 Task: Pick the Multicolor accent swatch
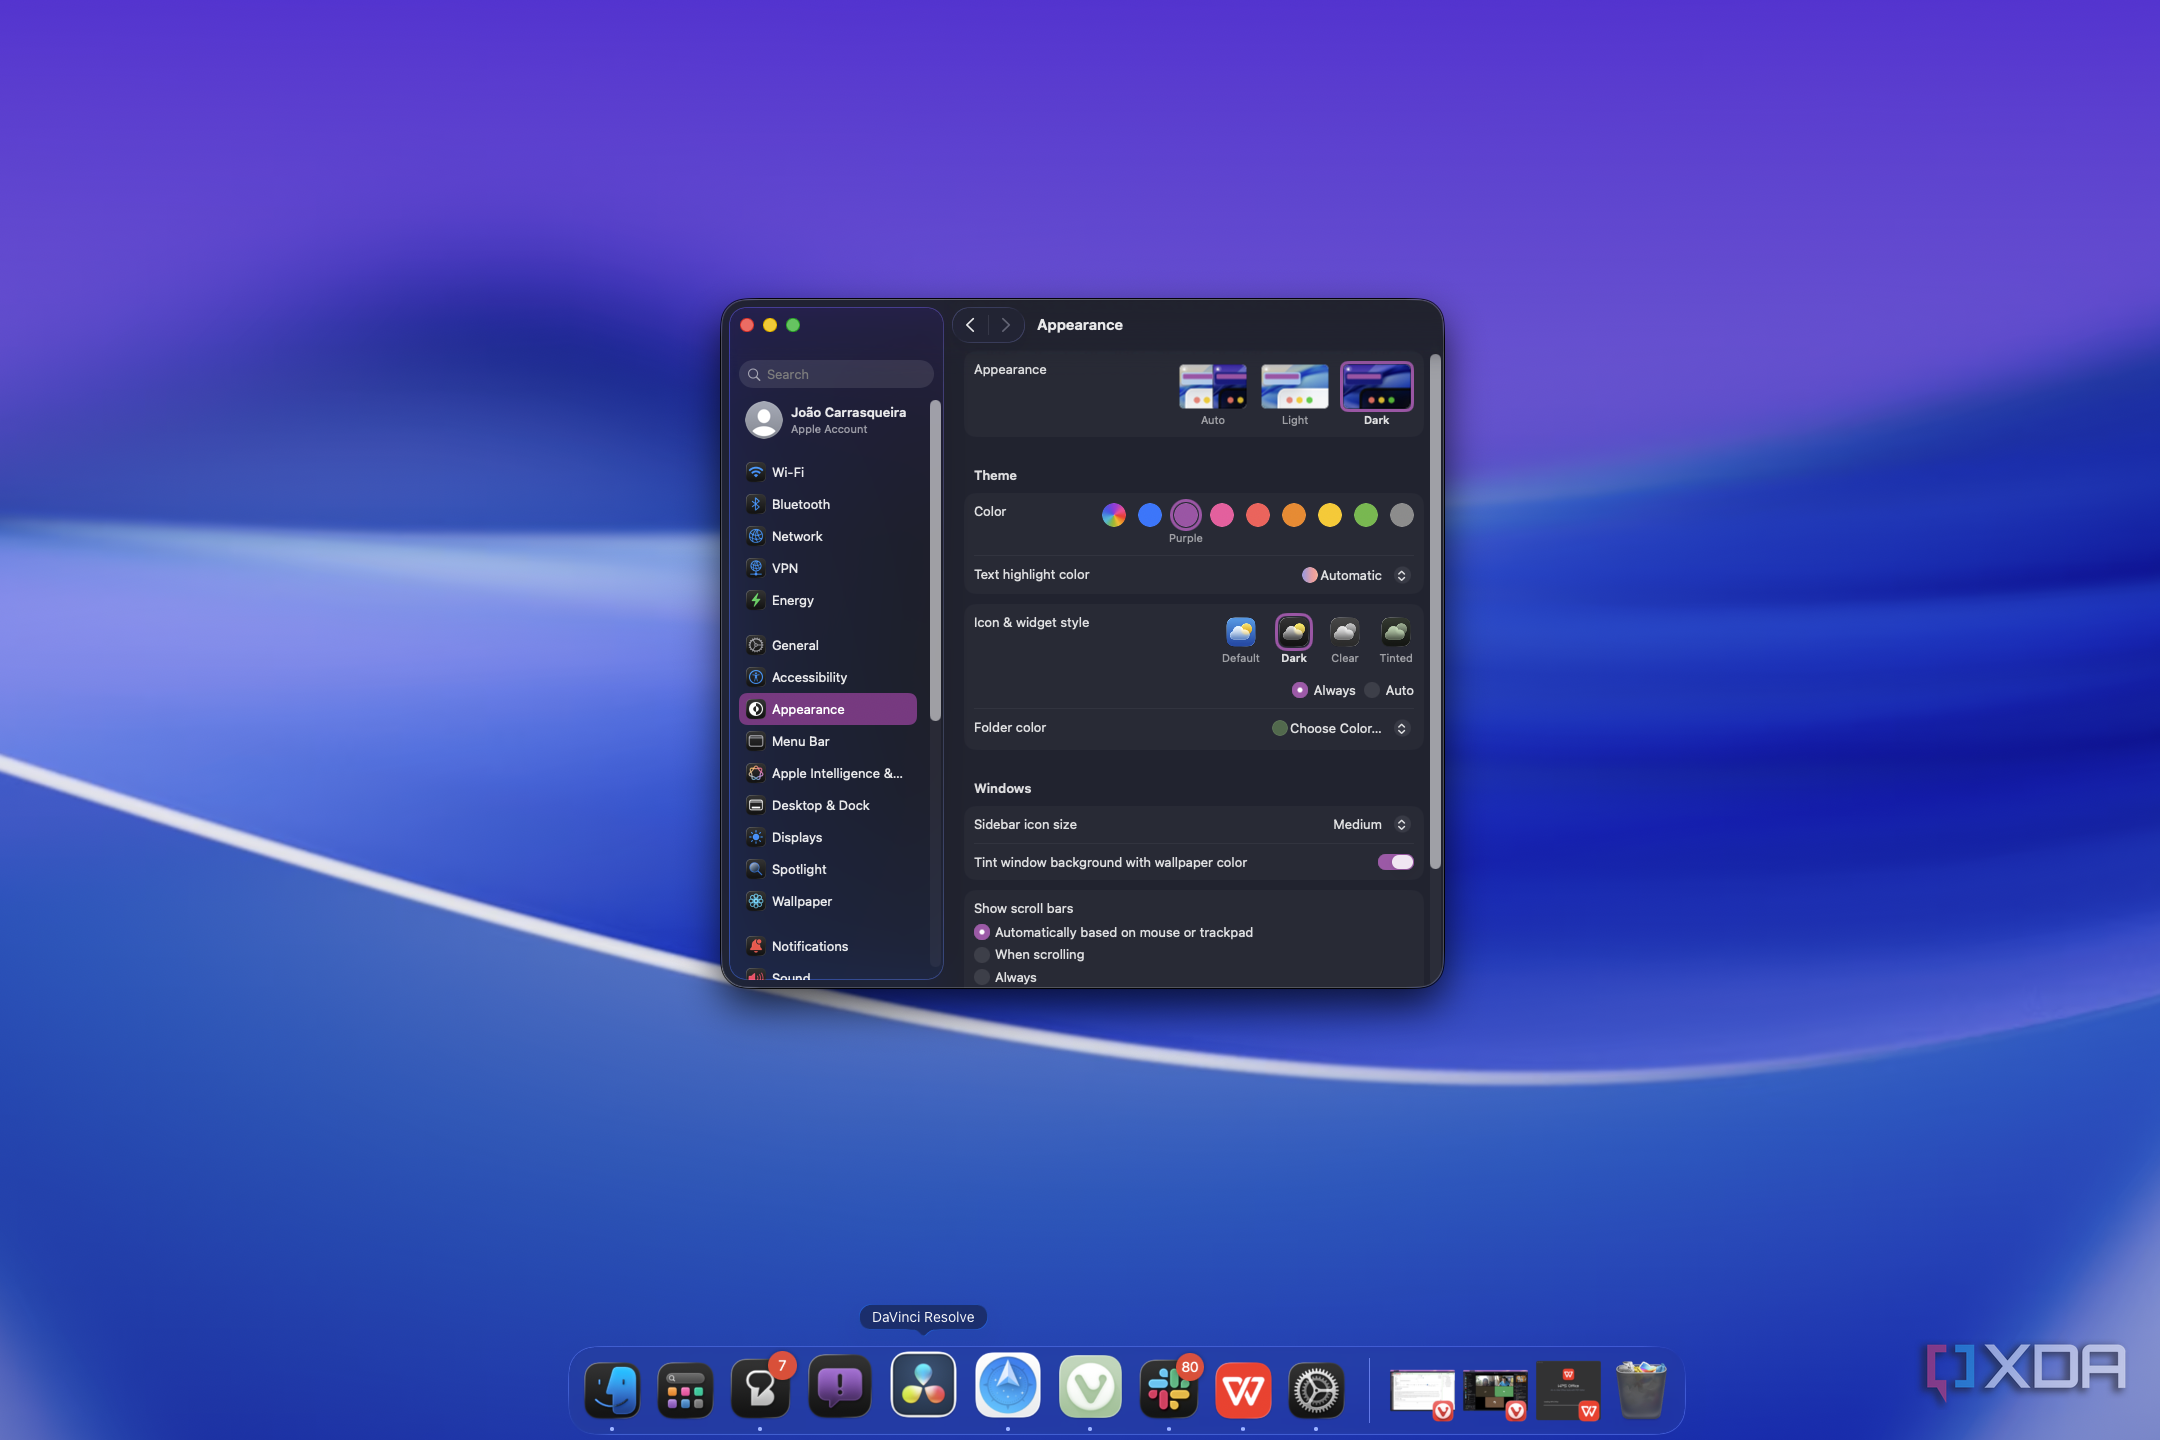pos(1113,515)
